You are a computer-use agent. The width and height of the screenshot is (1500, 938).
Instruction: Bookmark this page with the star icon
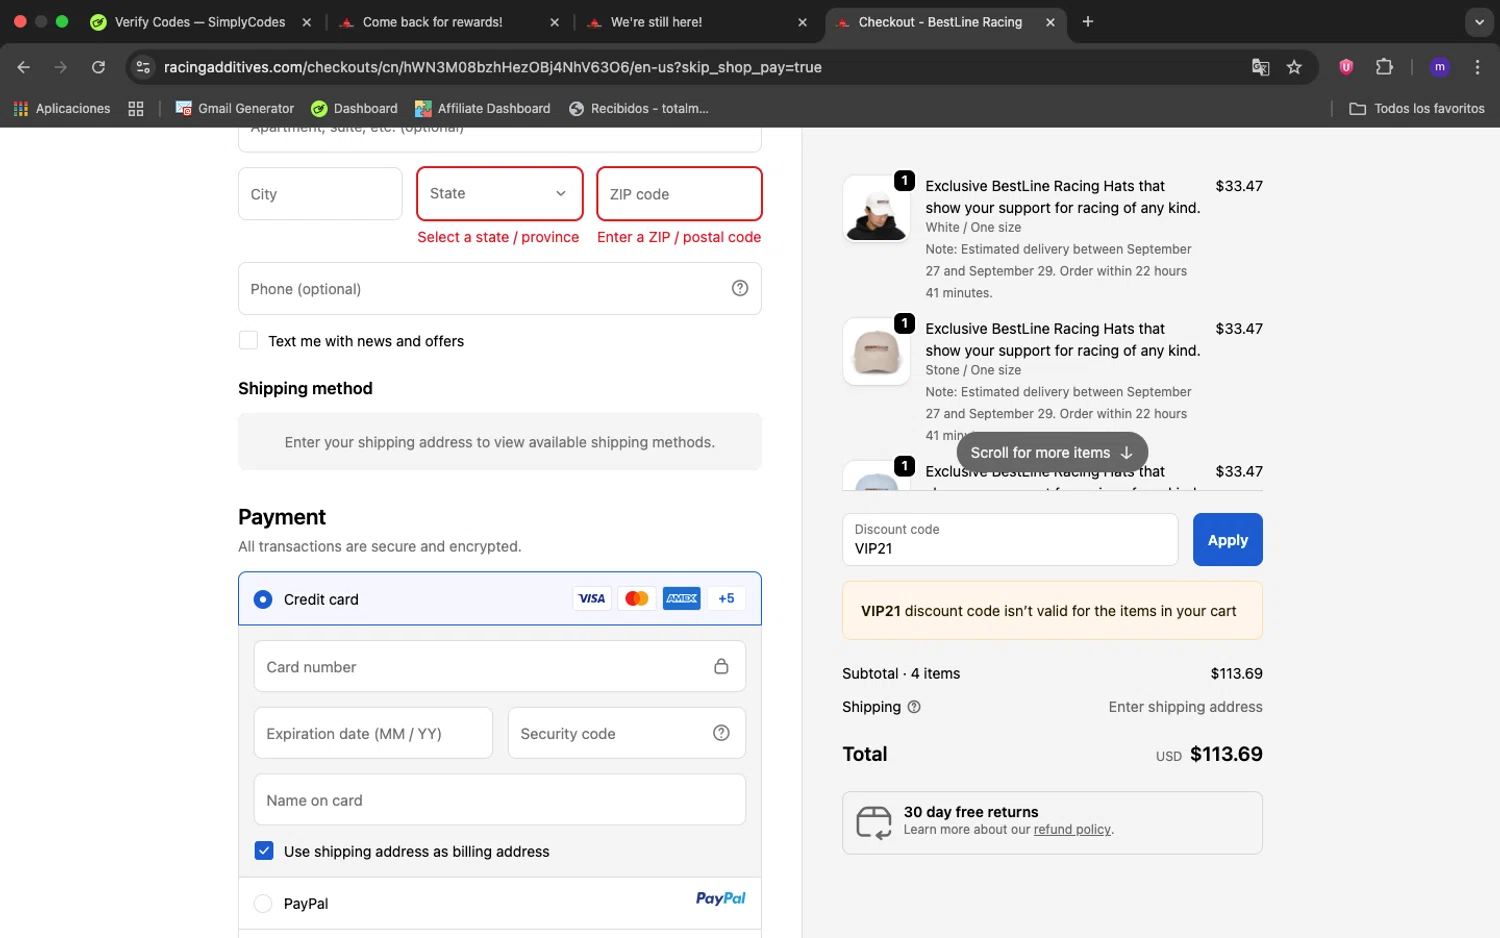pyautogui.click(x=1294, y=67)
